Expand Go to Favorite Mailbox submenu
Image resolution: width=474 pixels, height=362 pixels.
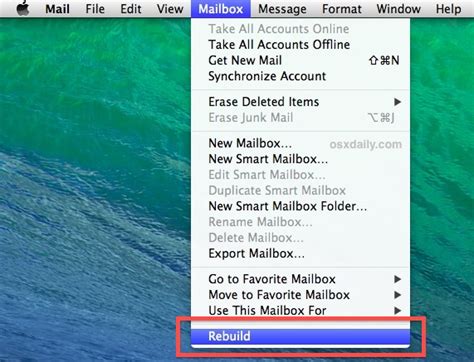tap(300, 279)
